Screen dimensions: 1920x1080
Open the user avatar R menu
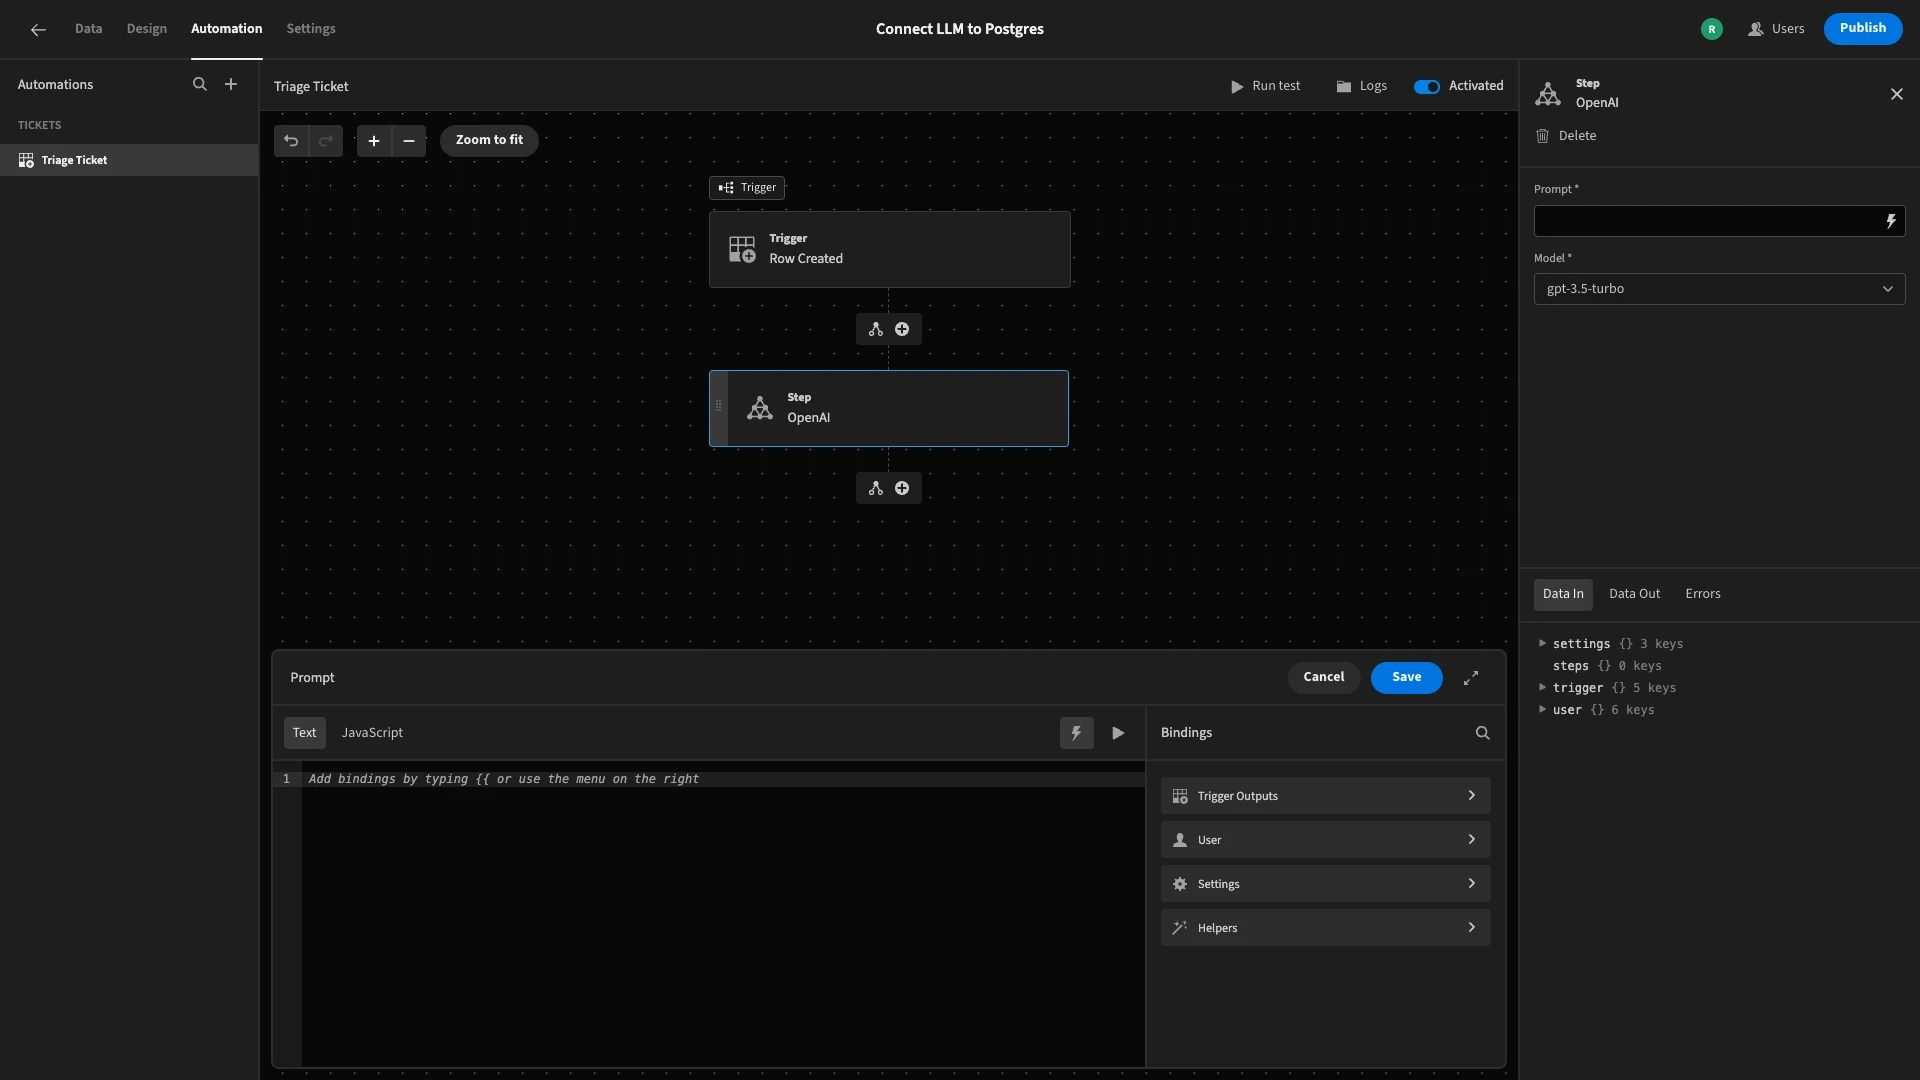pyautogui.click(x=1712, y=29)
